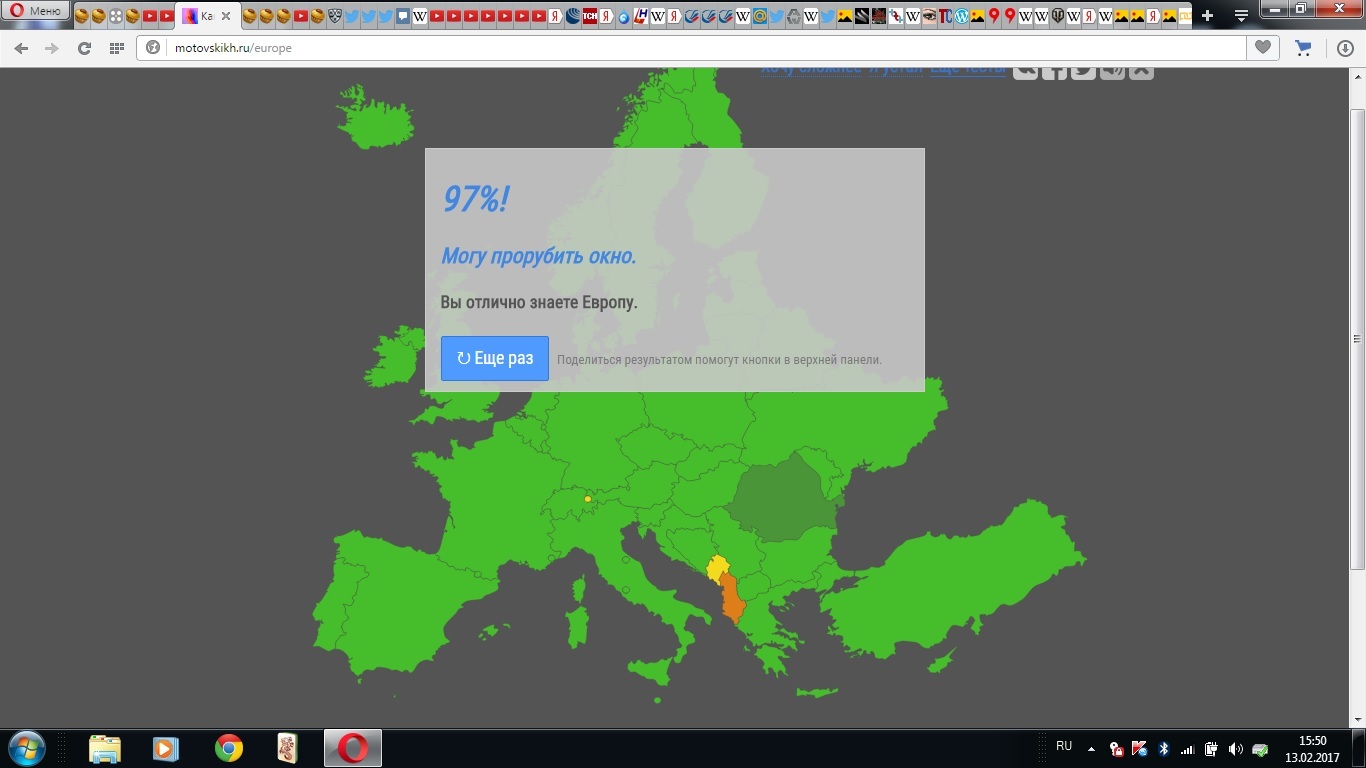This screenshot has height=768, width=1366.
Task: Click the Могу прорубить окно text
Action: point(538,256)
